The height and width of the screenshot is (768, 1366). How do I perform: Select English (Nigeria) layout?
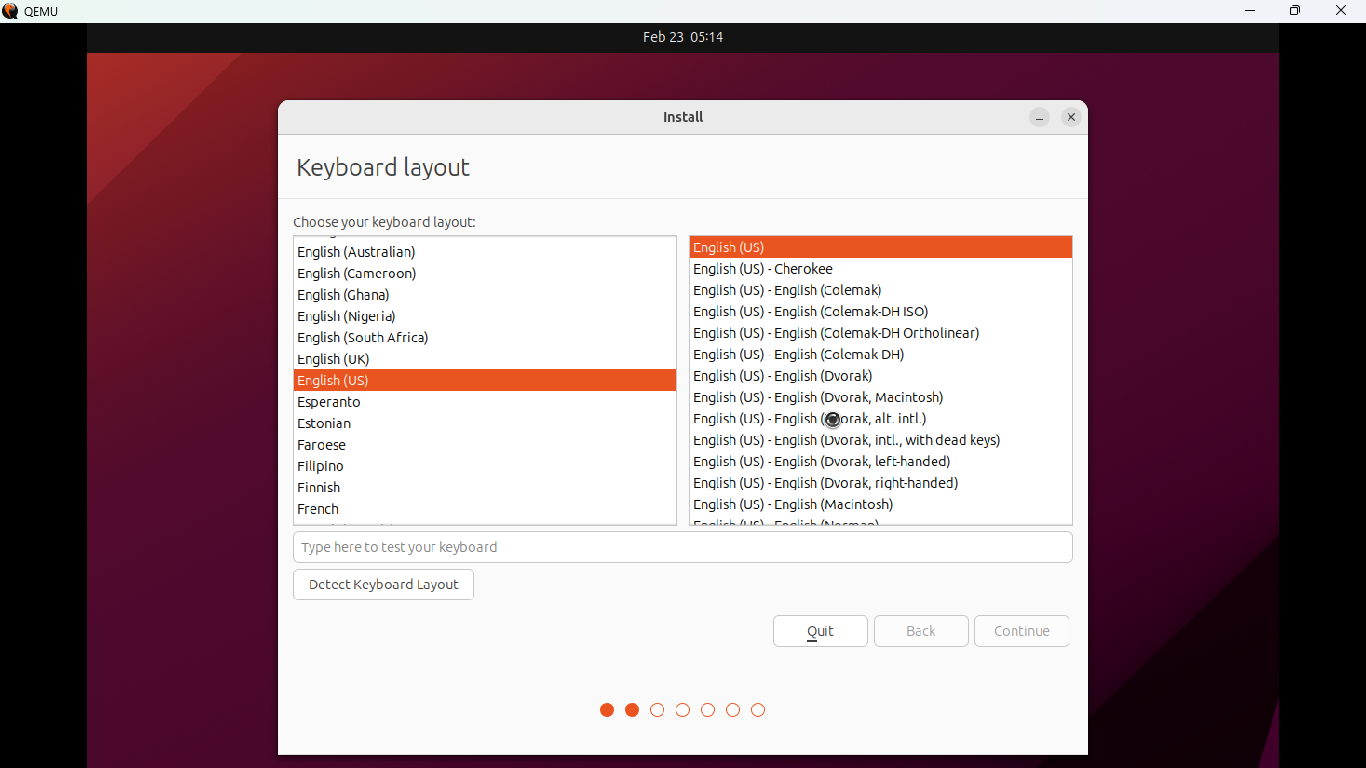tap(485, 316)
